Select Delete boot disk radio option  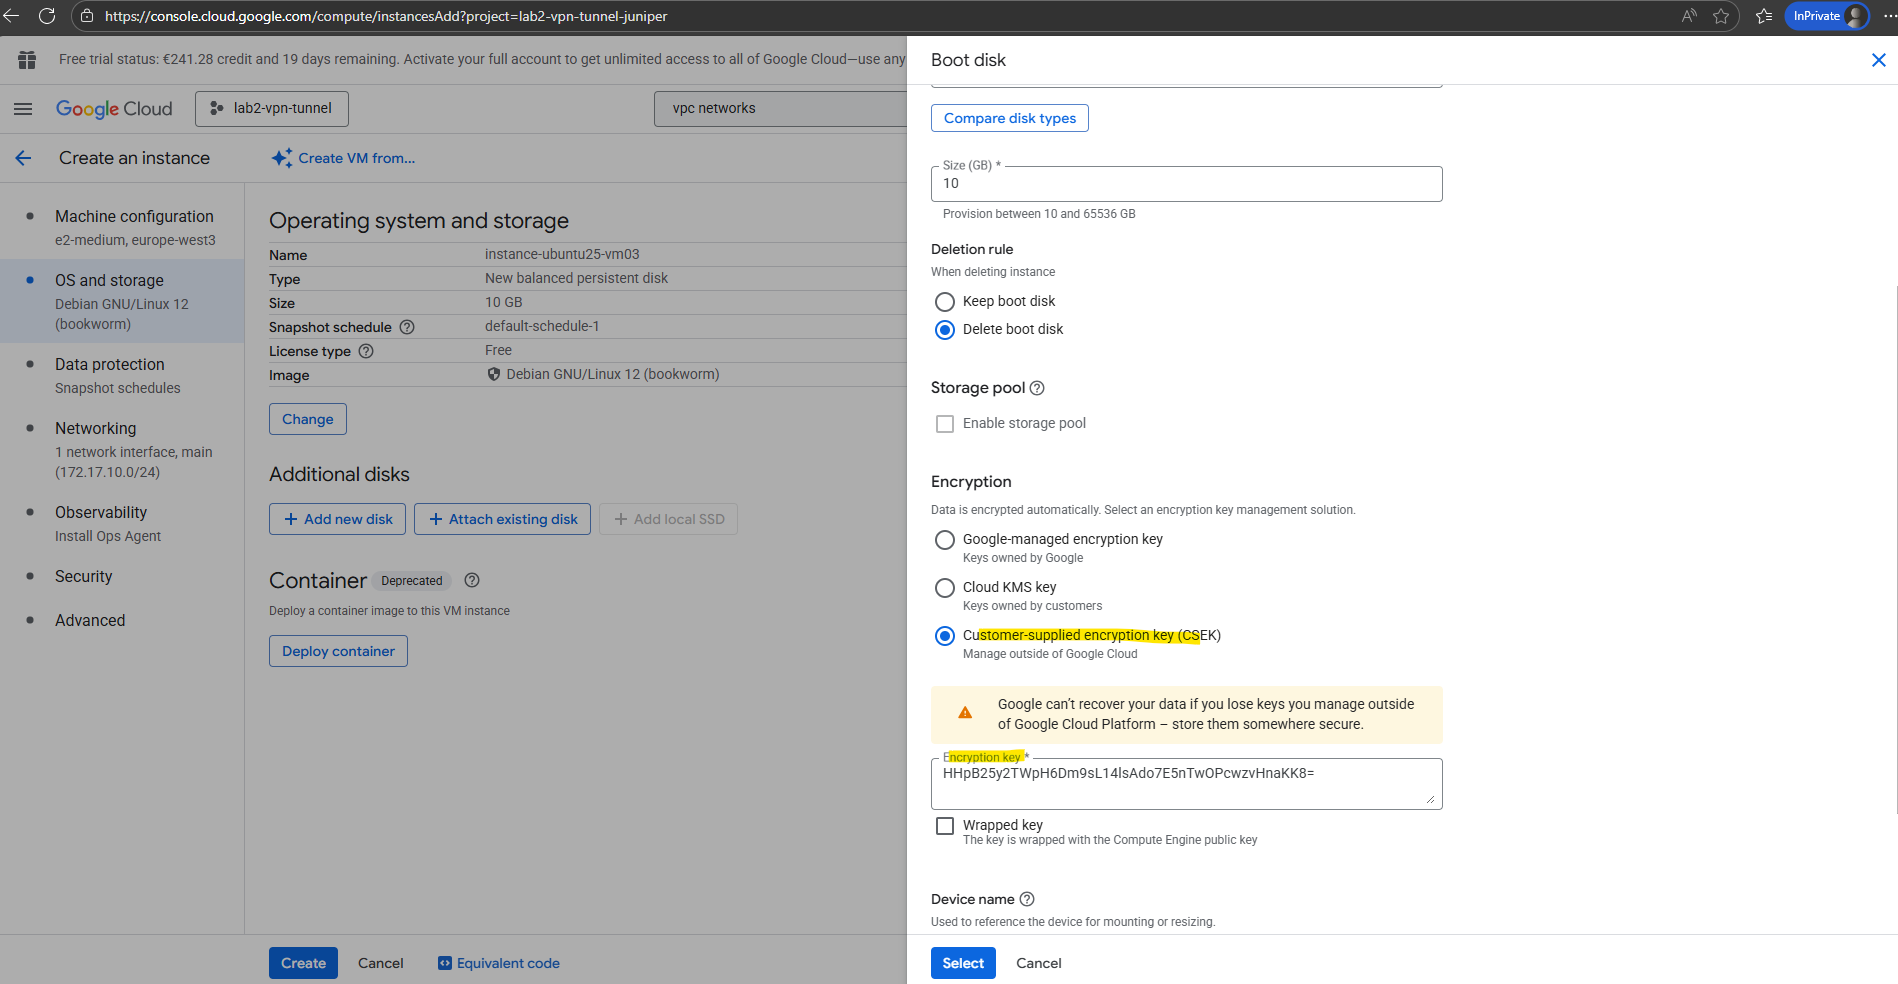[x=944, y=329]
